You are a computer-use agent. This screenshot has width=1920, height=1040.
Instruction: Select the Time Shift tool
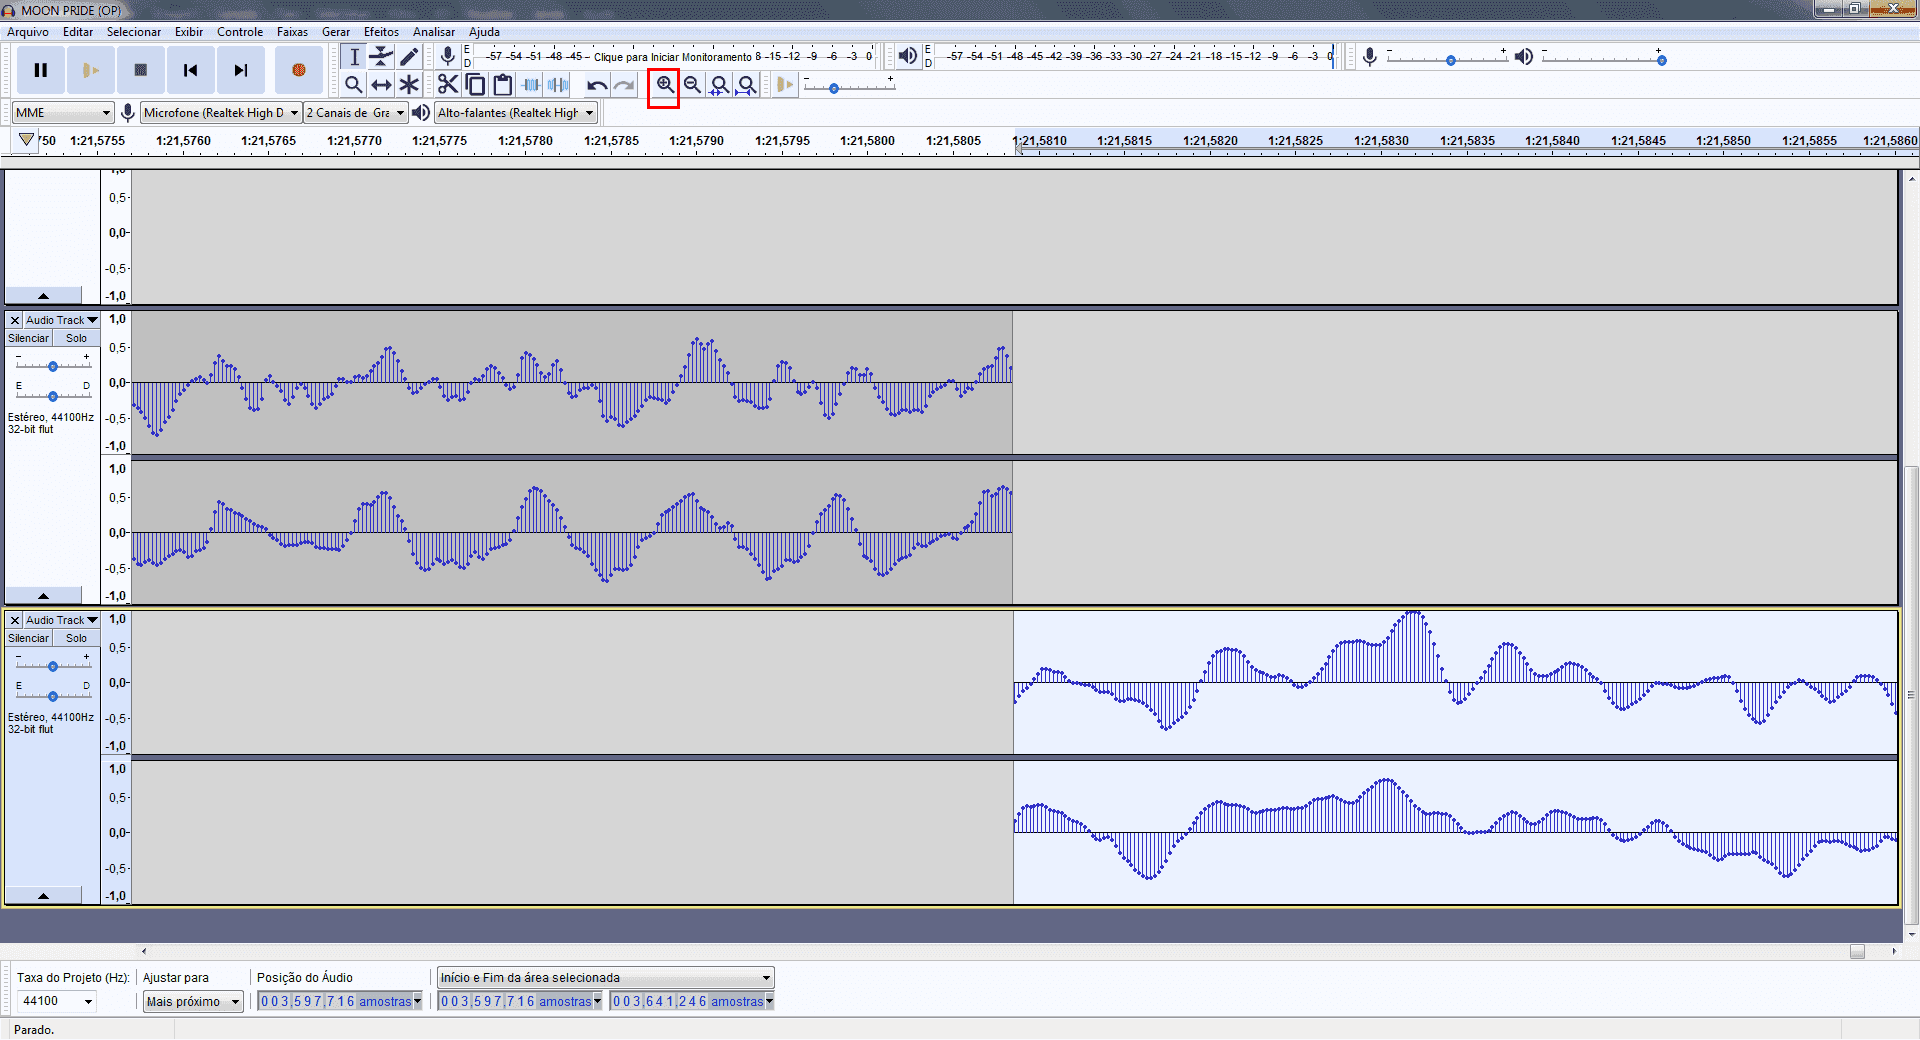point(381,85)
